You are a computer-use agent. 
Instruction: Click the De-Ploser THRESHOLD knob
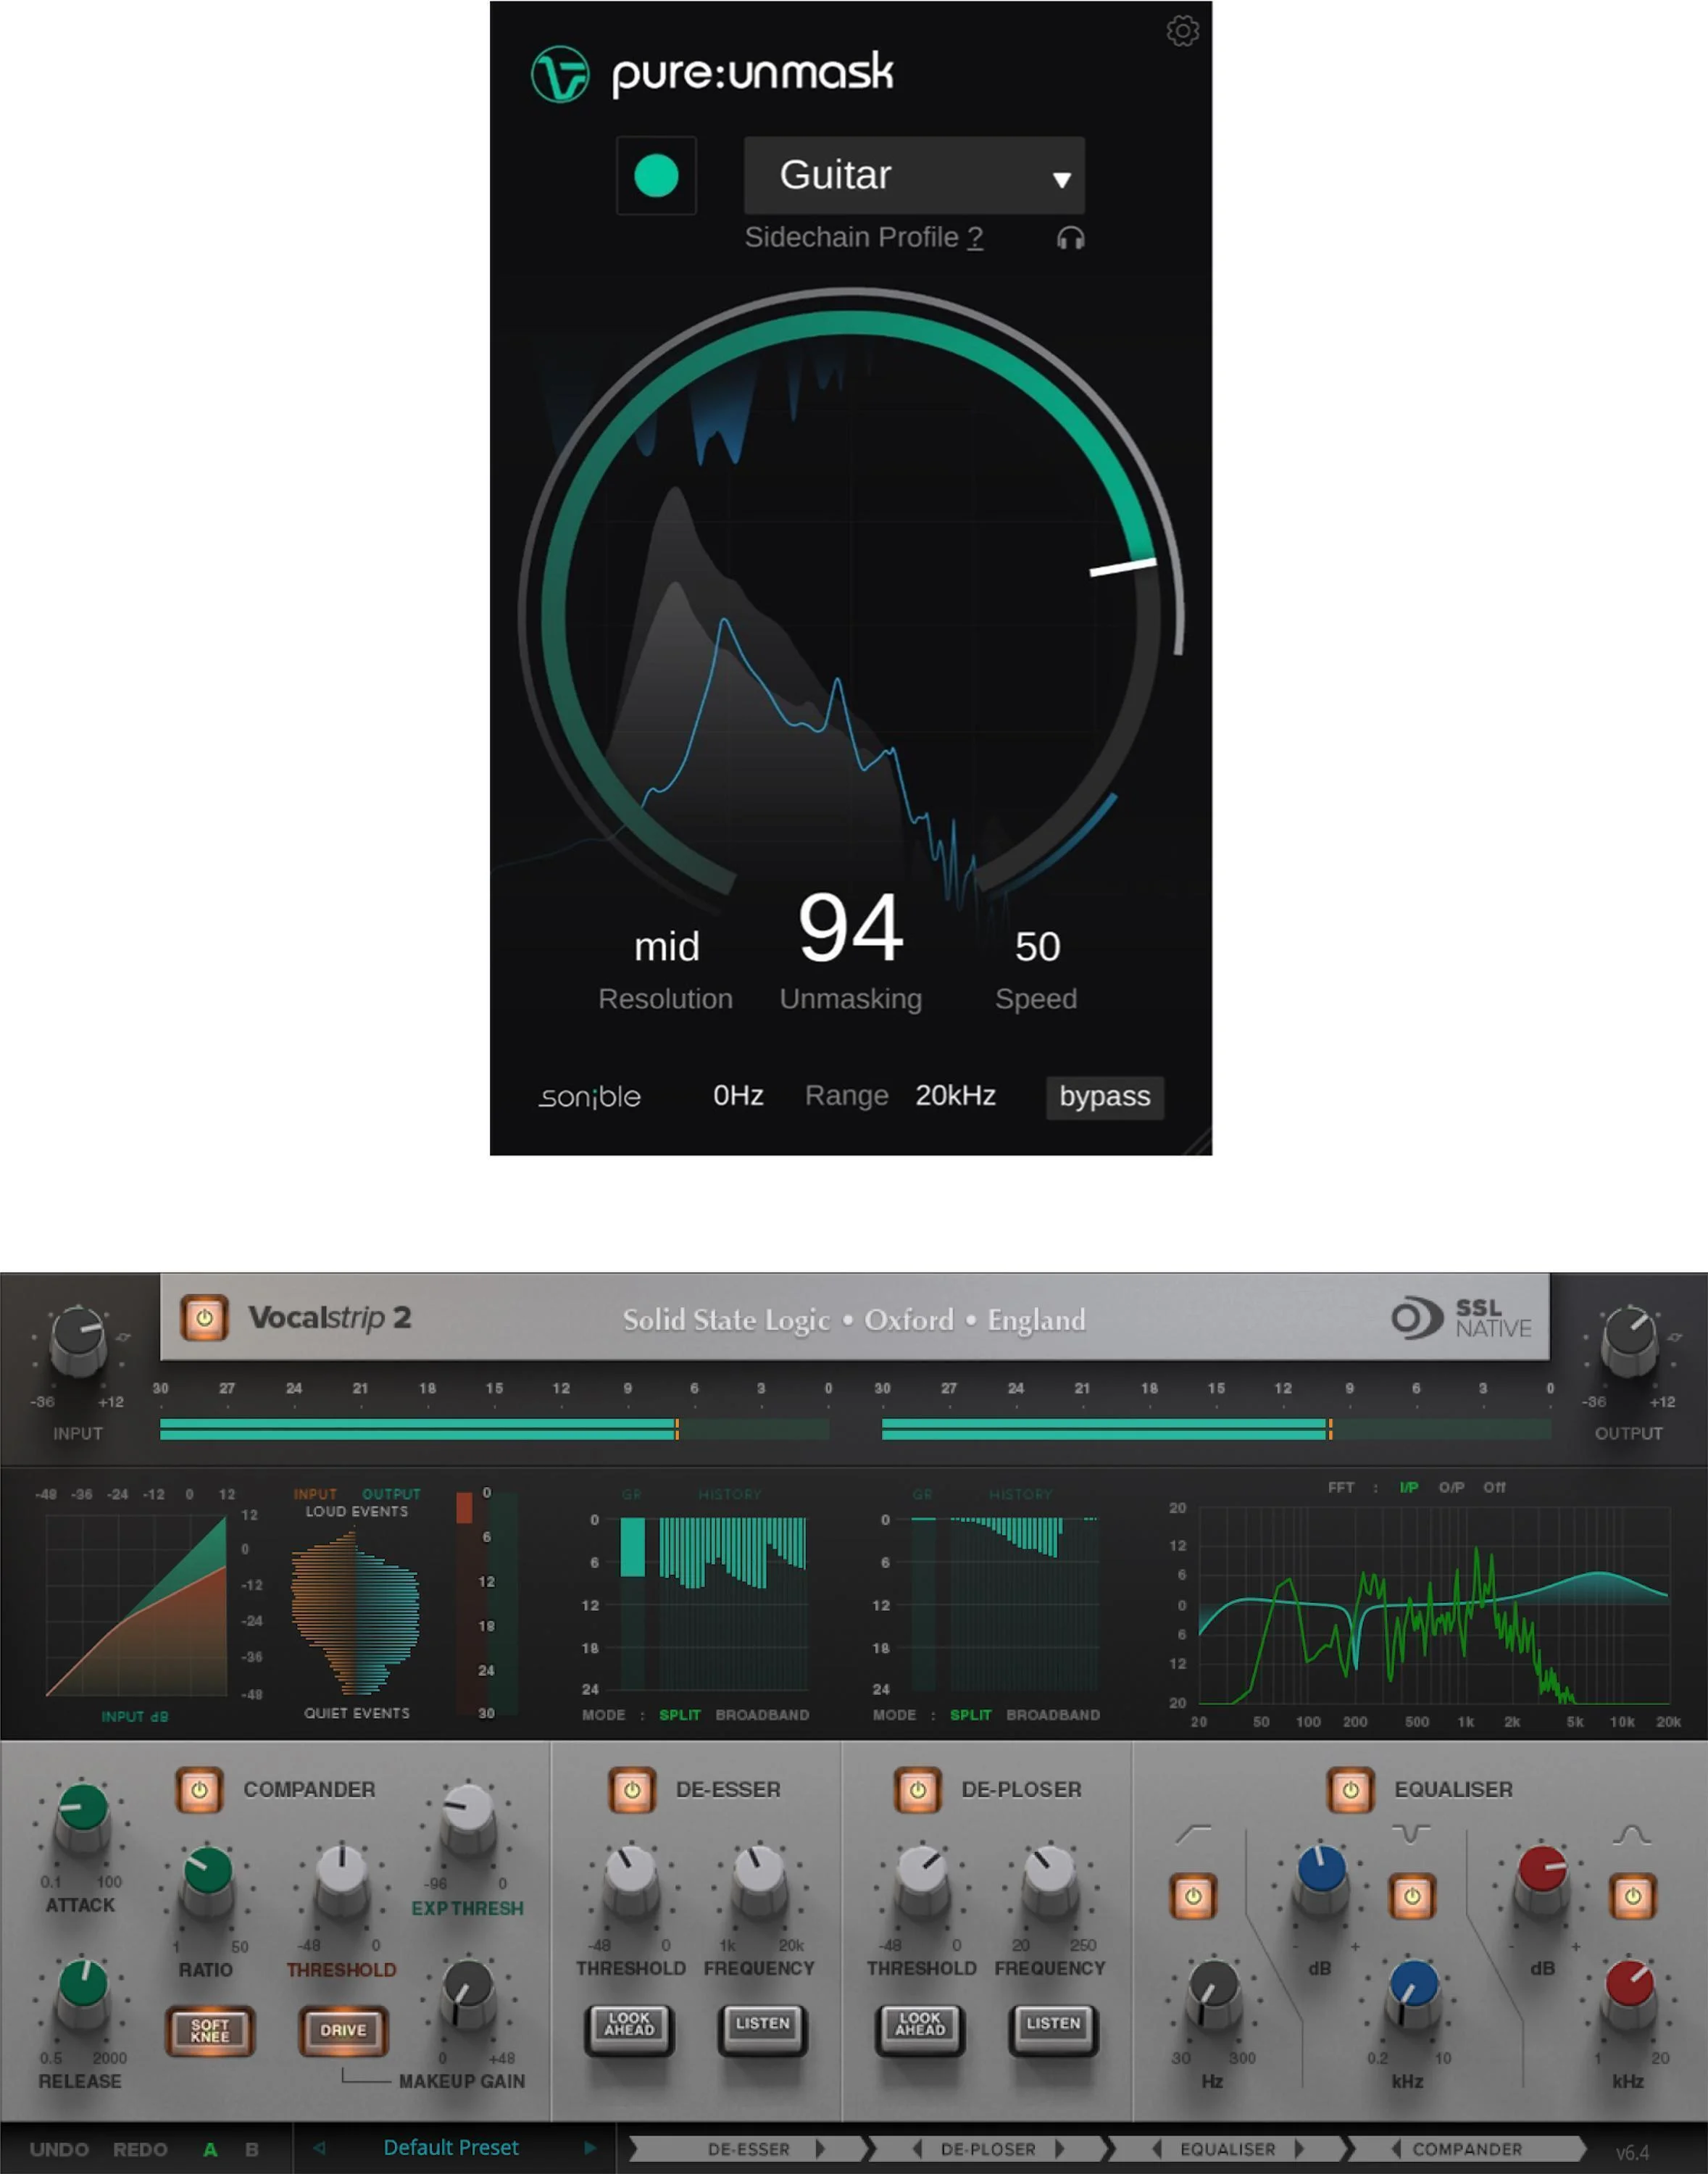point(922,1880)
